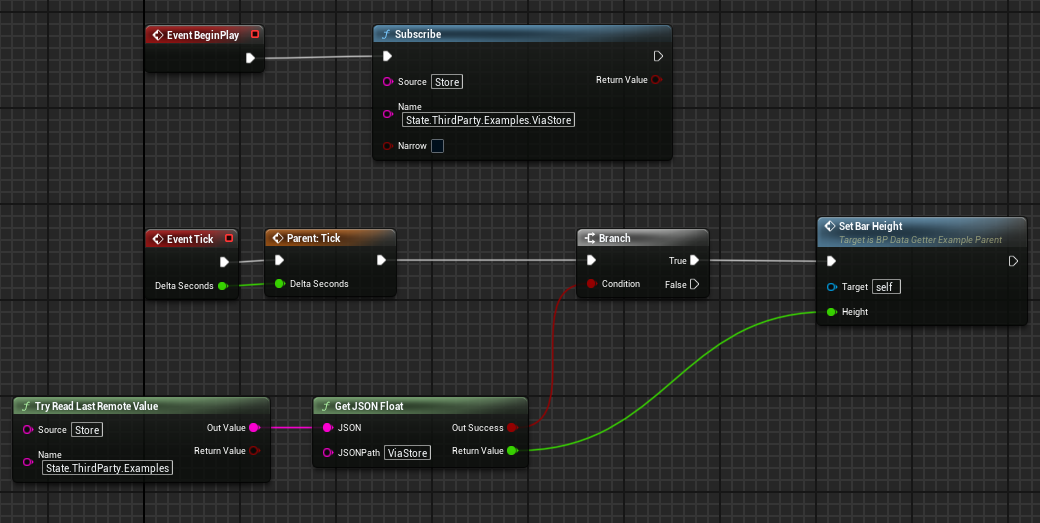Image resolution: width=1040 pixels, height=523 pixels.
Task: Click the Subscribe node's input execution pin
Action: [x=388, y=56]
